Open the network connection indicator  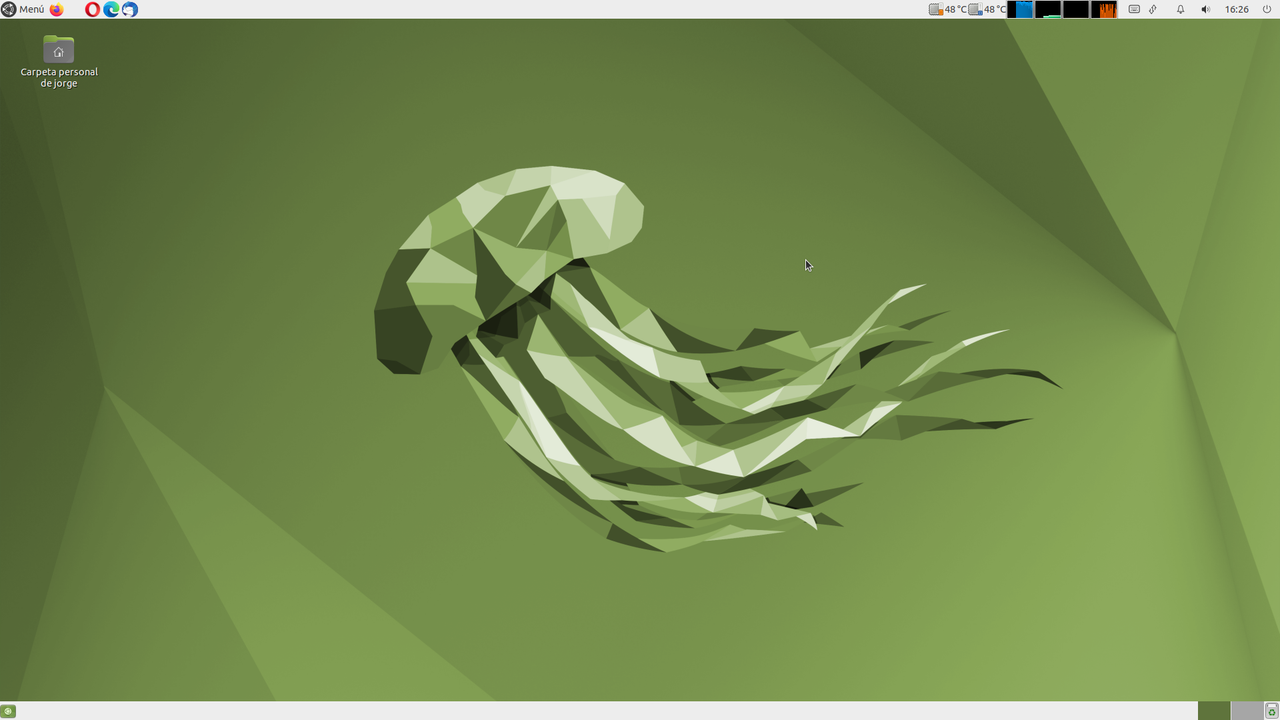1153,9
